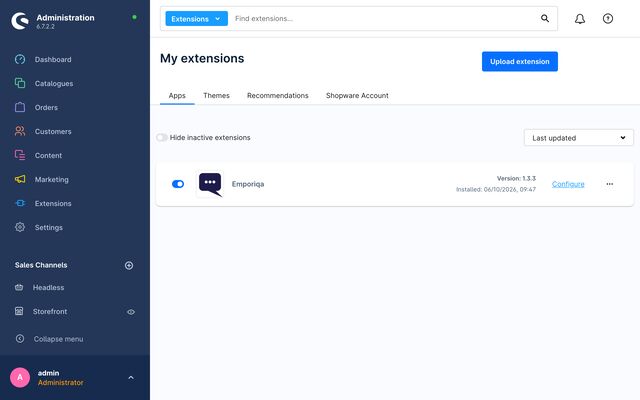Switch to the Apps tab
Image resolution: width=640 pixels, height=400 pixels.
coord(177,96)
